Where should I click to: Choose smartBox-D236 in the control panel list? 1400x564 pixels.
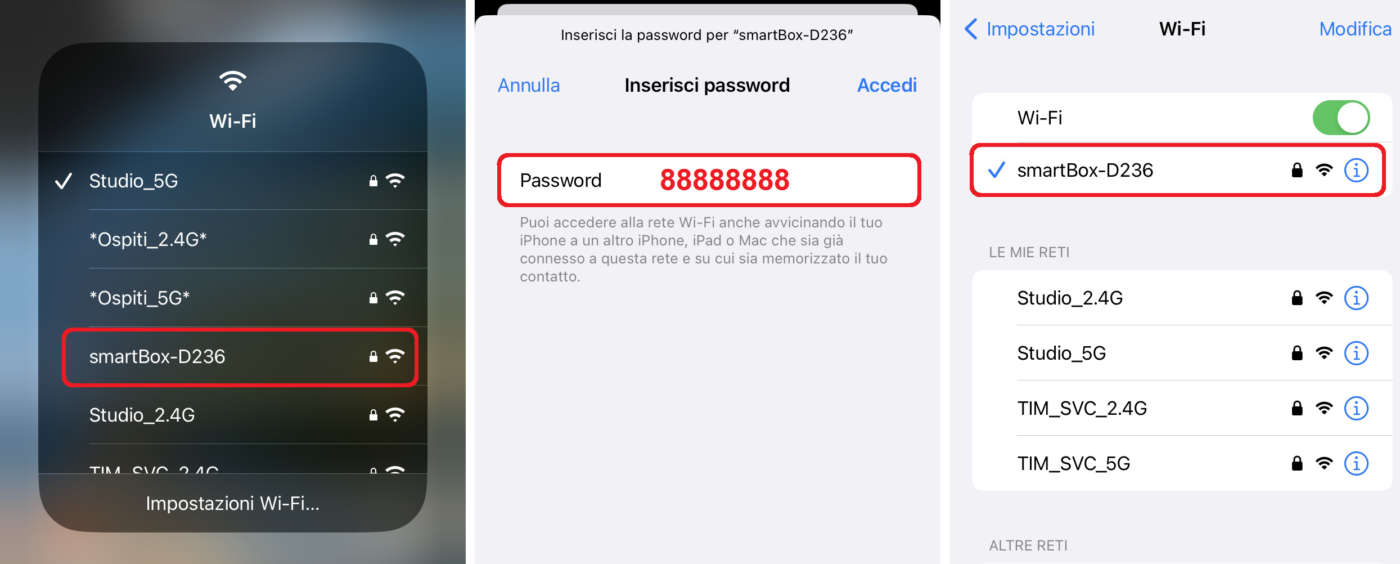tap(240, 356)
